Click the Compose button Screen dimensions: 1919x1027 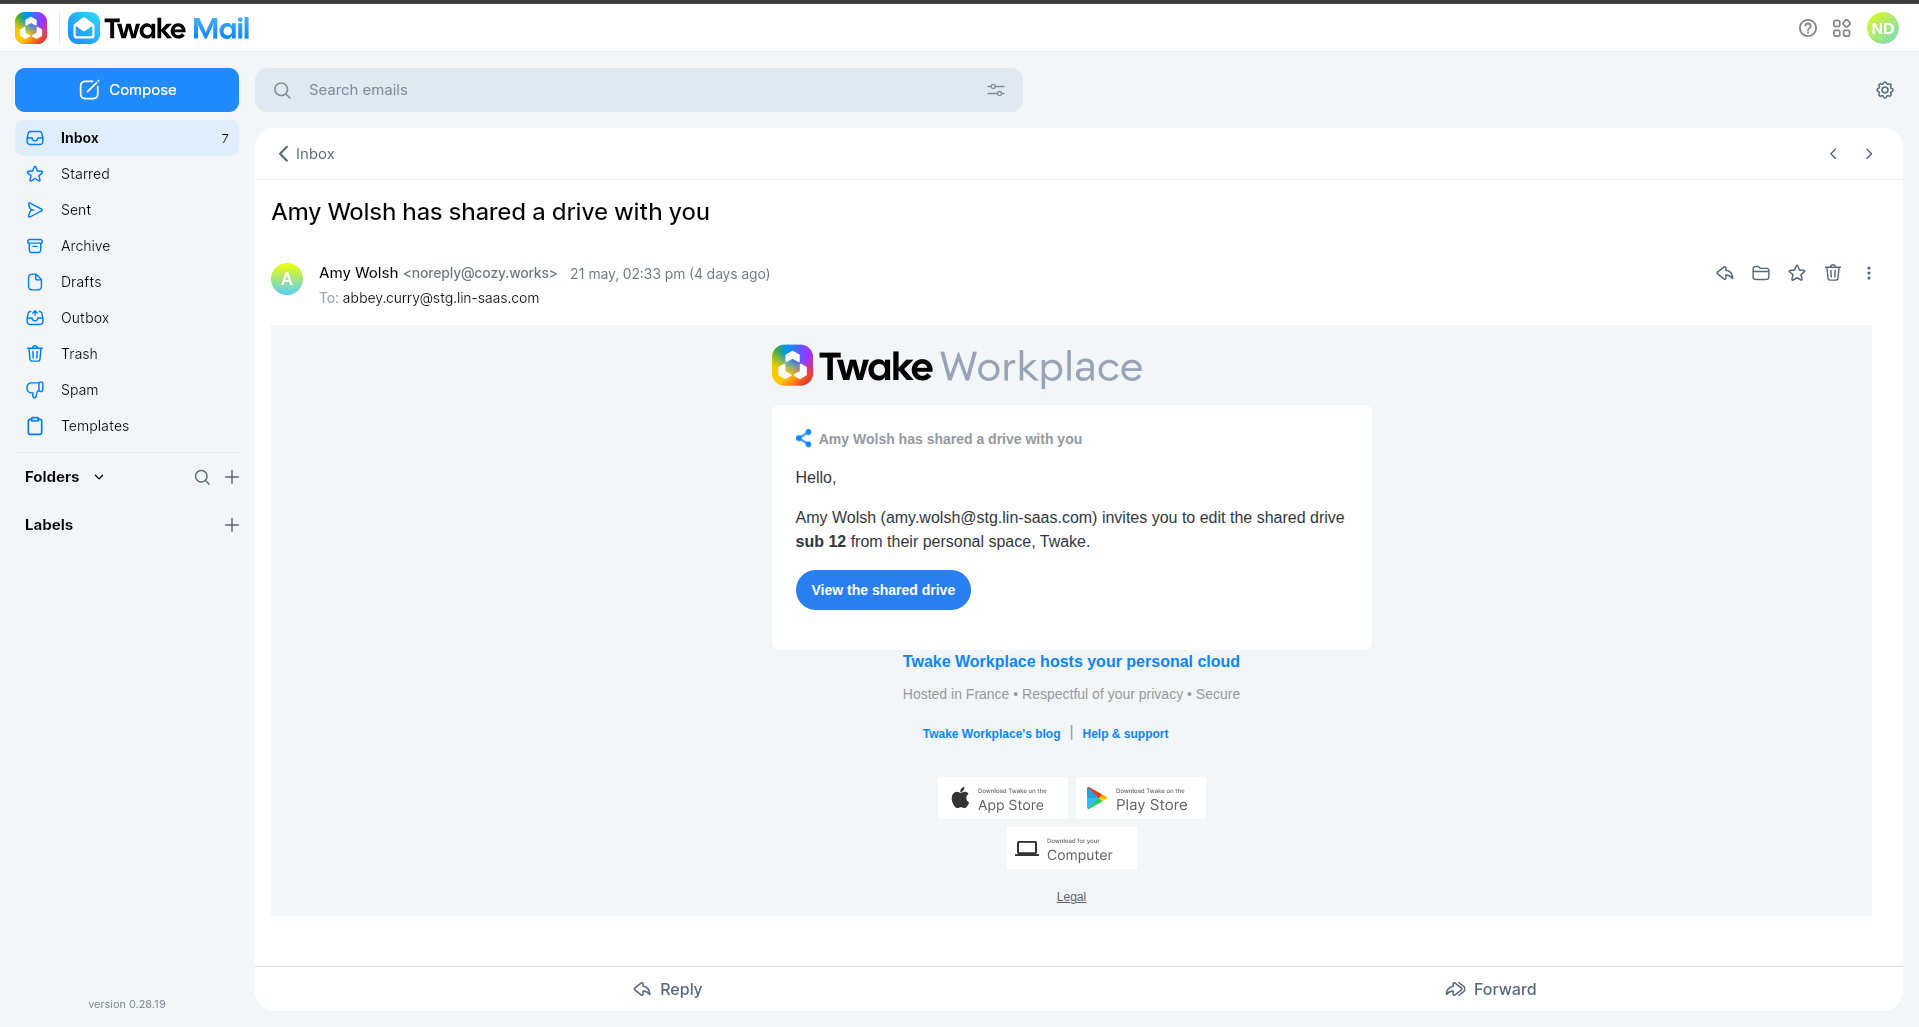[127, 90]
